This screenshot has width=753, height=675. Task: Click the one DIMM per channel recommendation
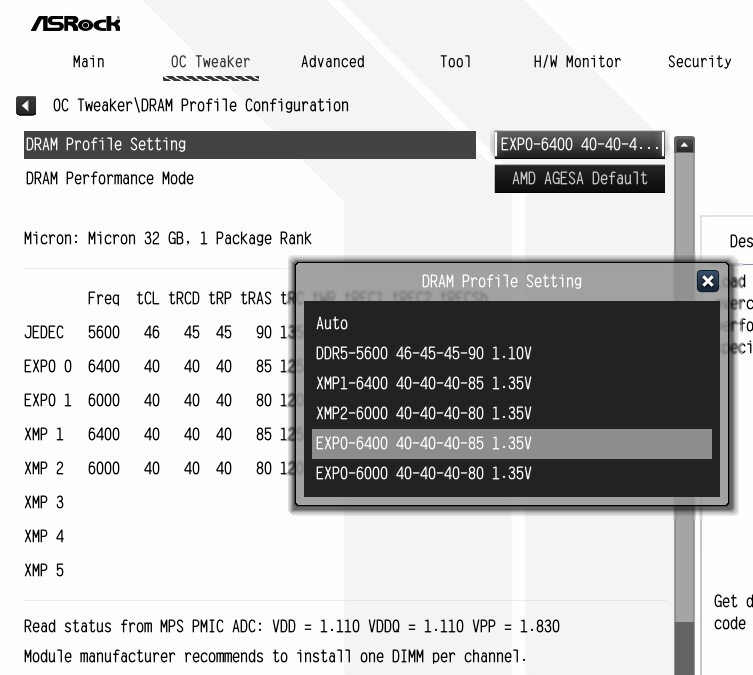(275, 656)
